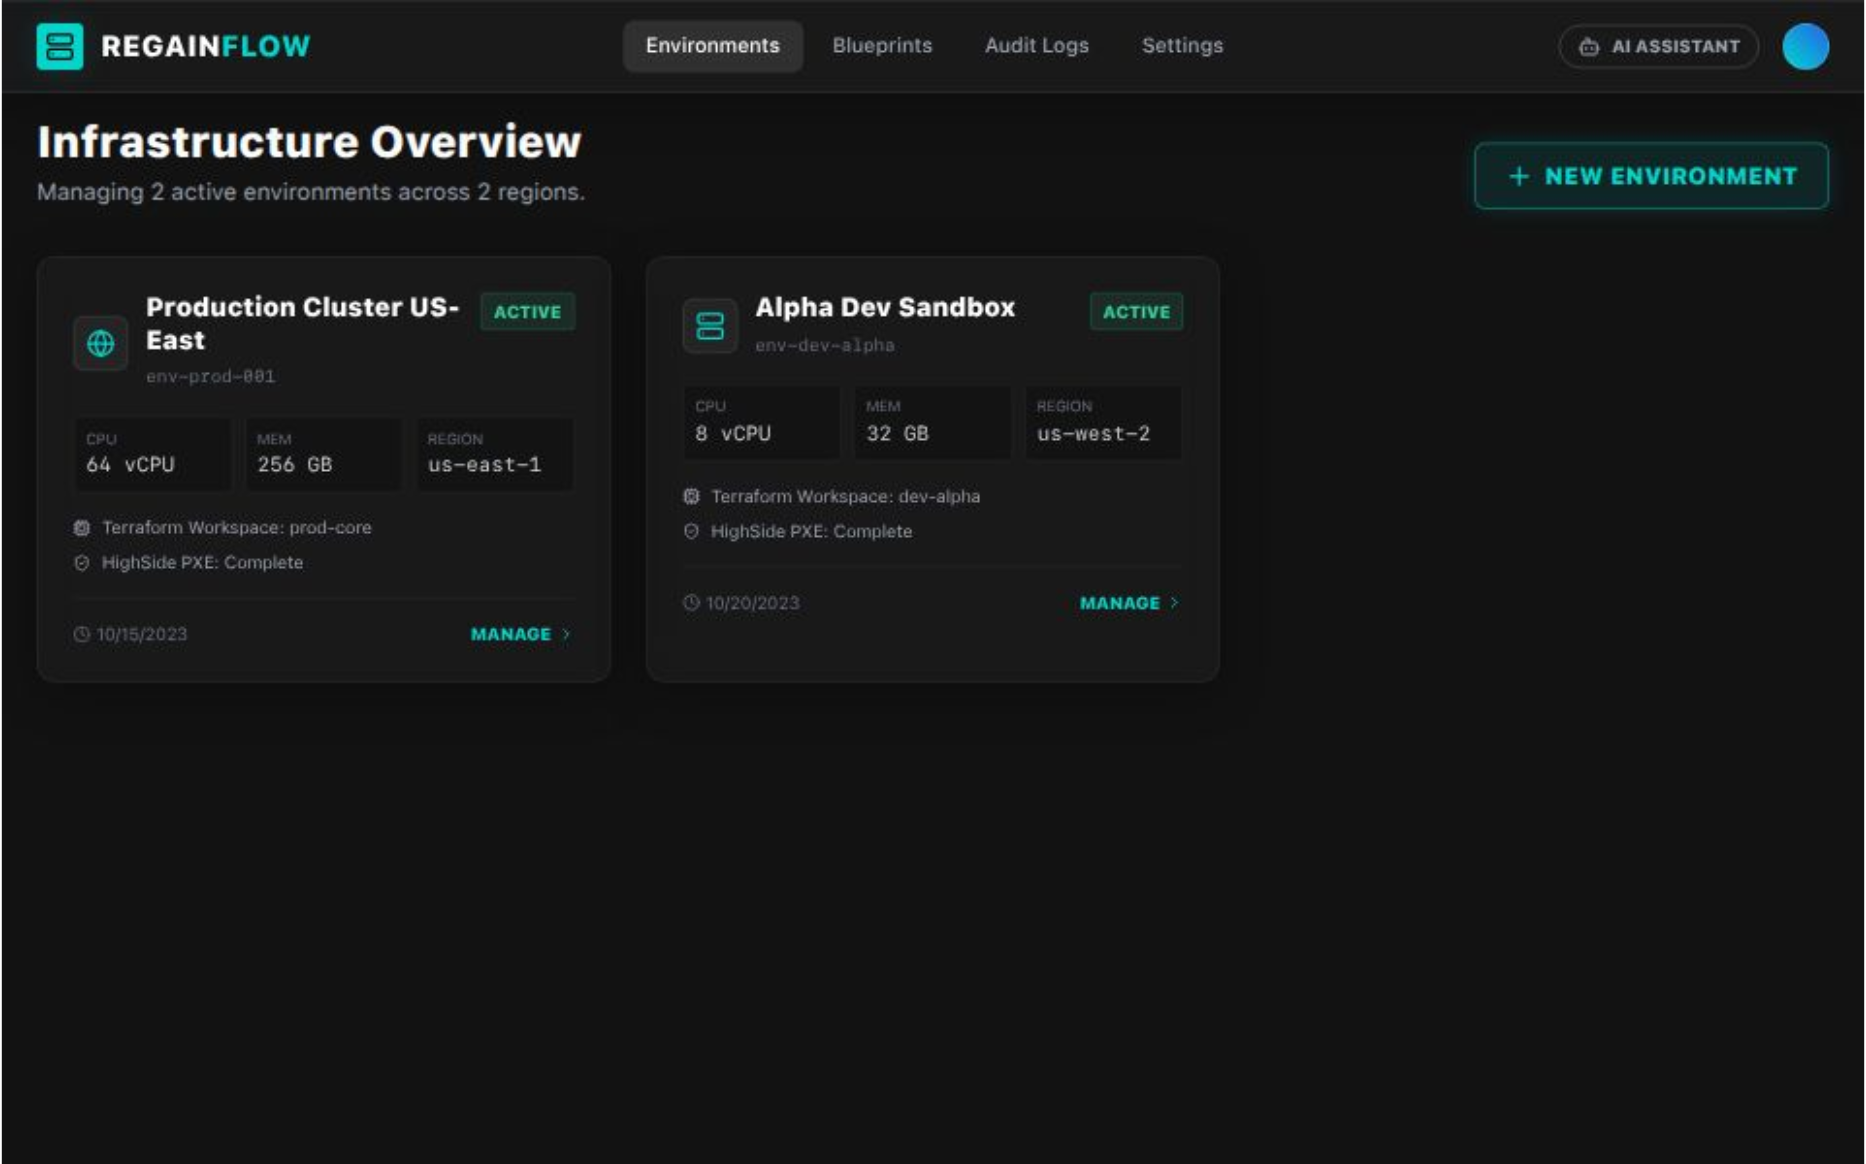Click the robot icon in AI Assistant button
Image resolution: width=1866 pixels, height=1164 pixels.
[x=1588, y=45]
